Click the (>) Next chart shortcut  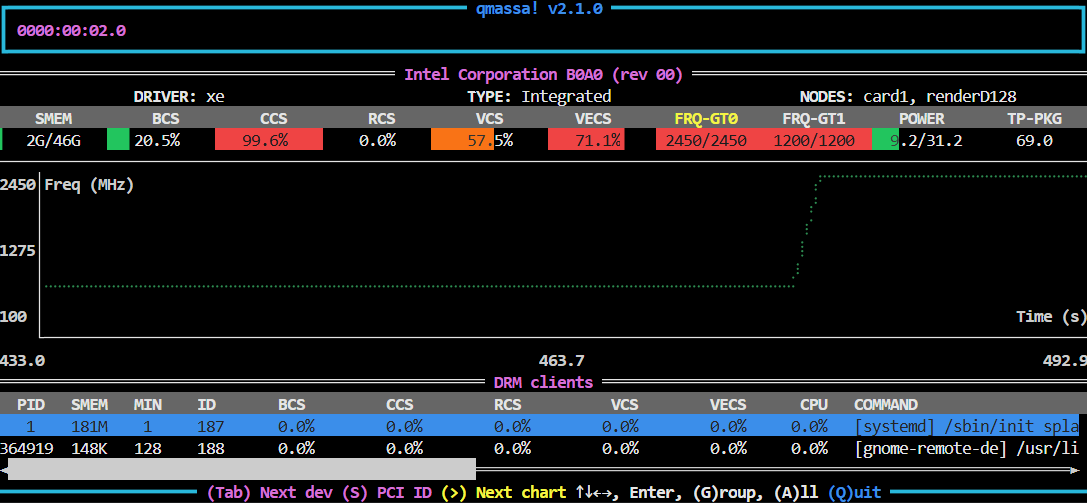[x=504, y=493]
